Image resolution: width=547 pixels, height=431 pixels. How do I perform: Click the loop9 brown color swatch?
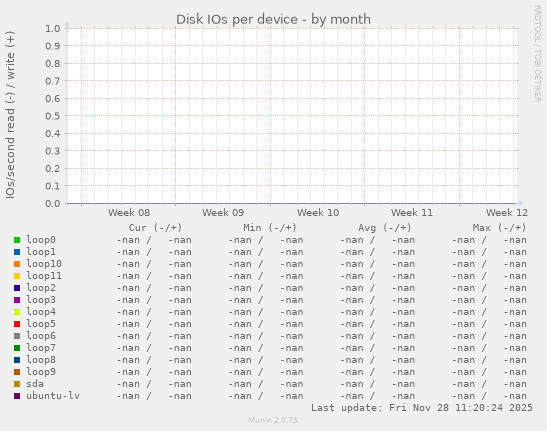pyautogui.click(x=17, y=372)
